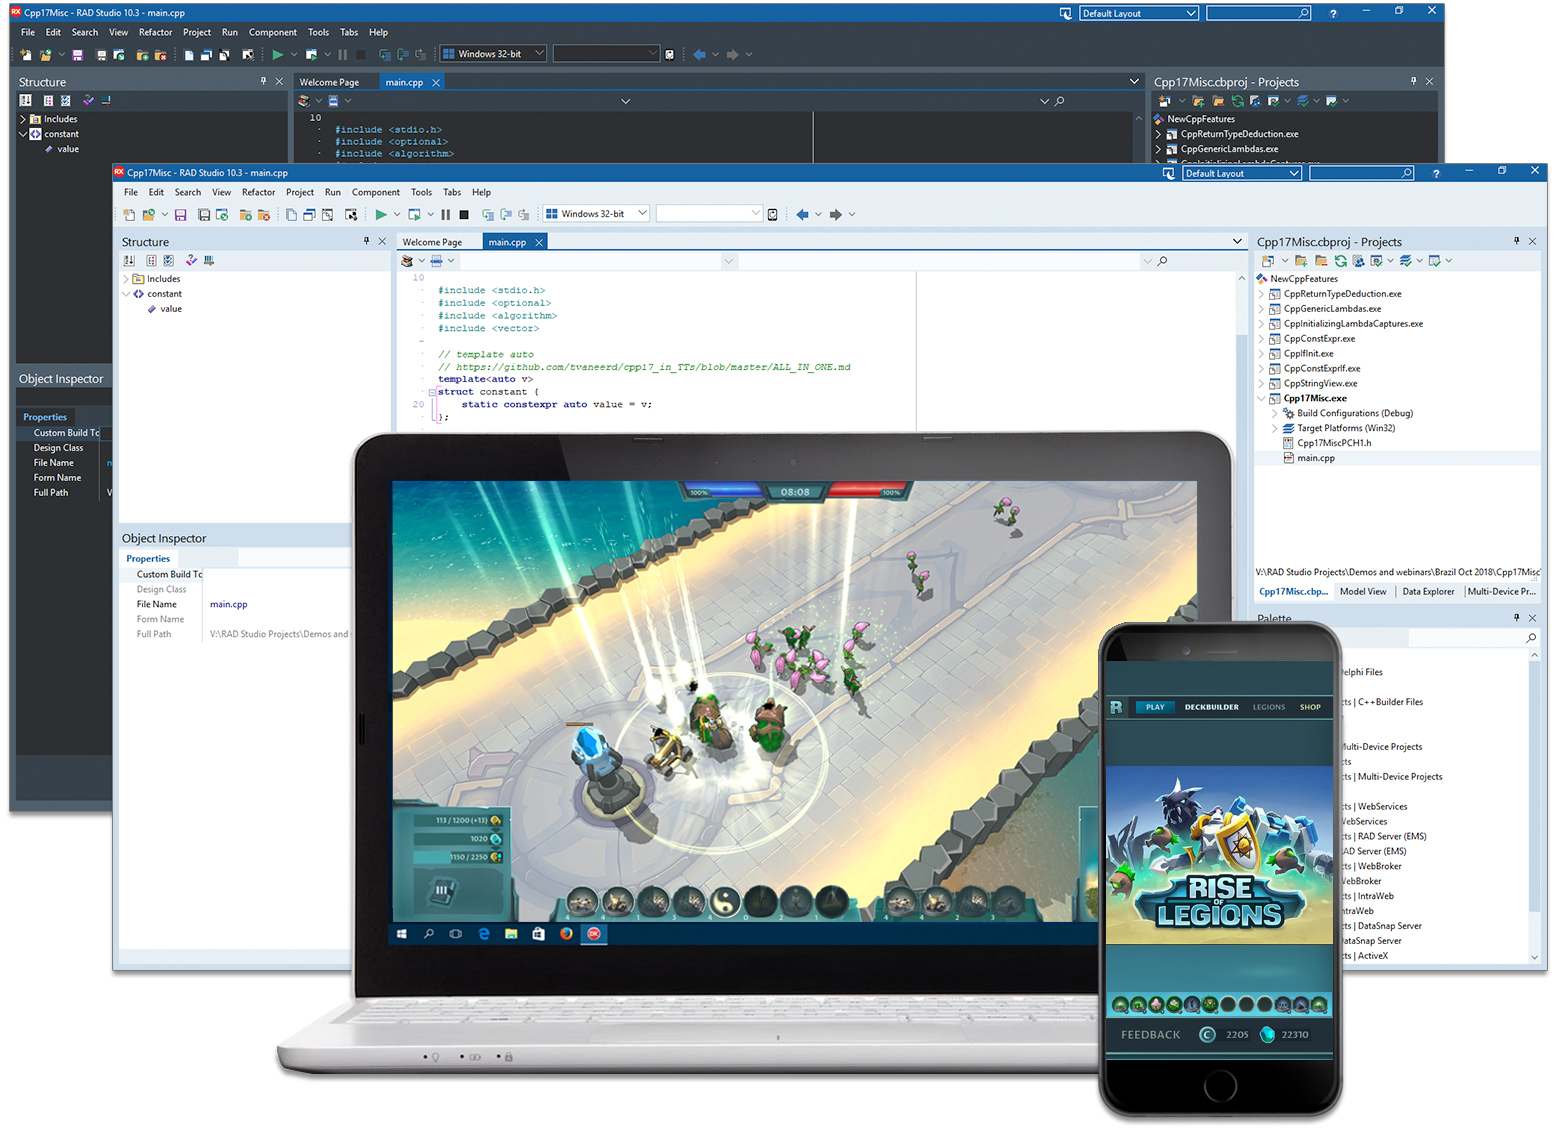This screenshot has height=1130, width=1558.
Task: Click the Windows Start button on laptop taskbar
Action: coord(402,933)
